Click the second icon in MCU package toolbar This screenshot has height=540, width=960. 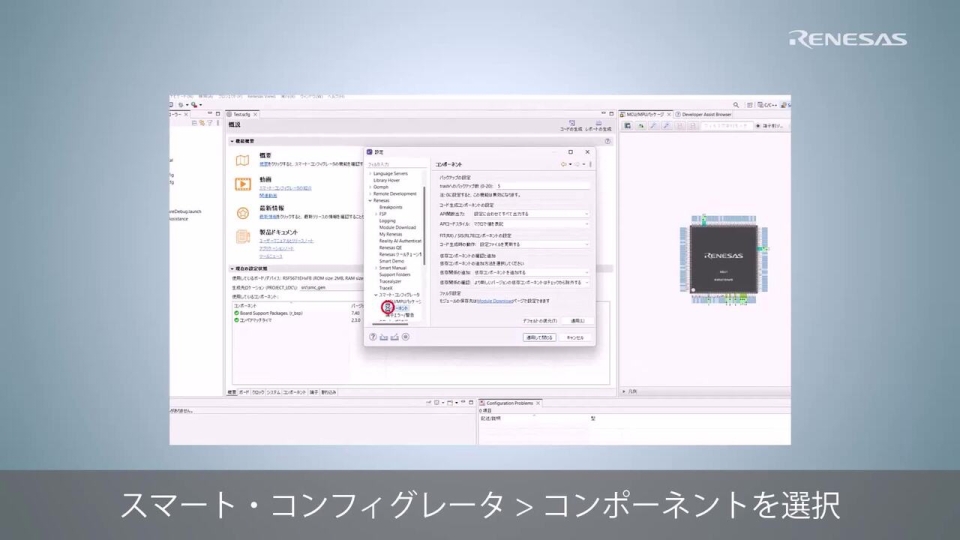pos(641,126)
